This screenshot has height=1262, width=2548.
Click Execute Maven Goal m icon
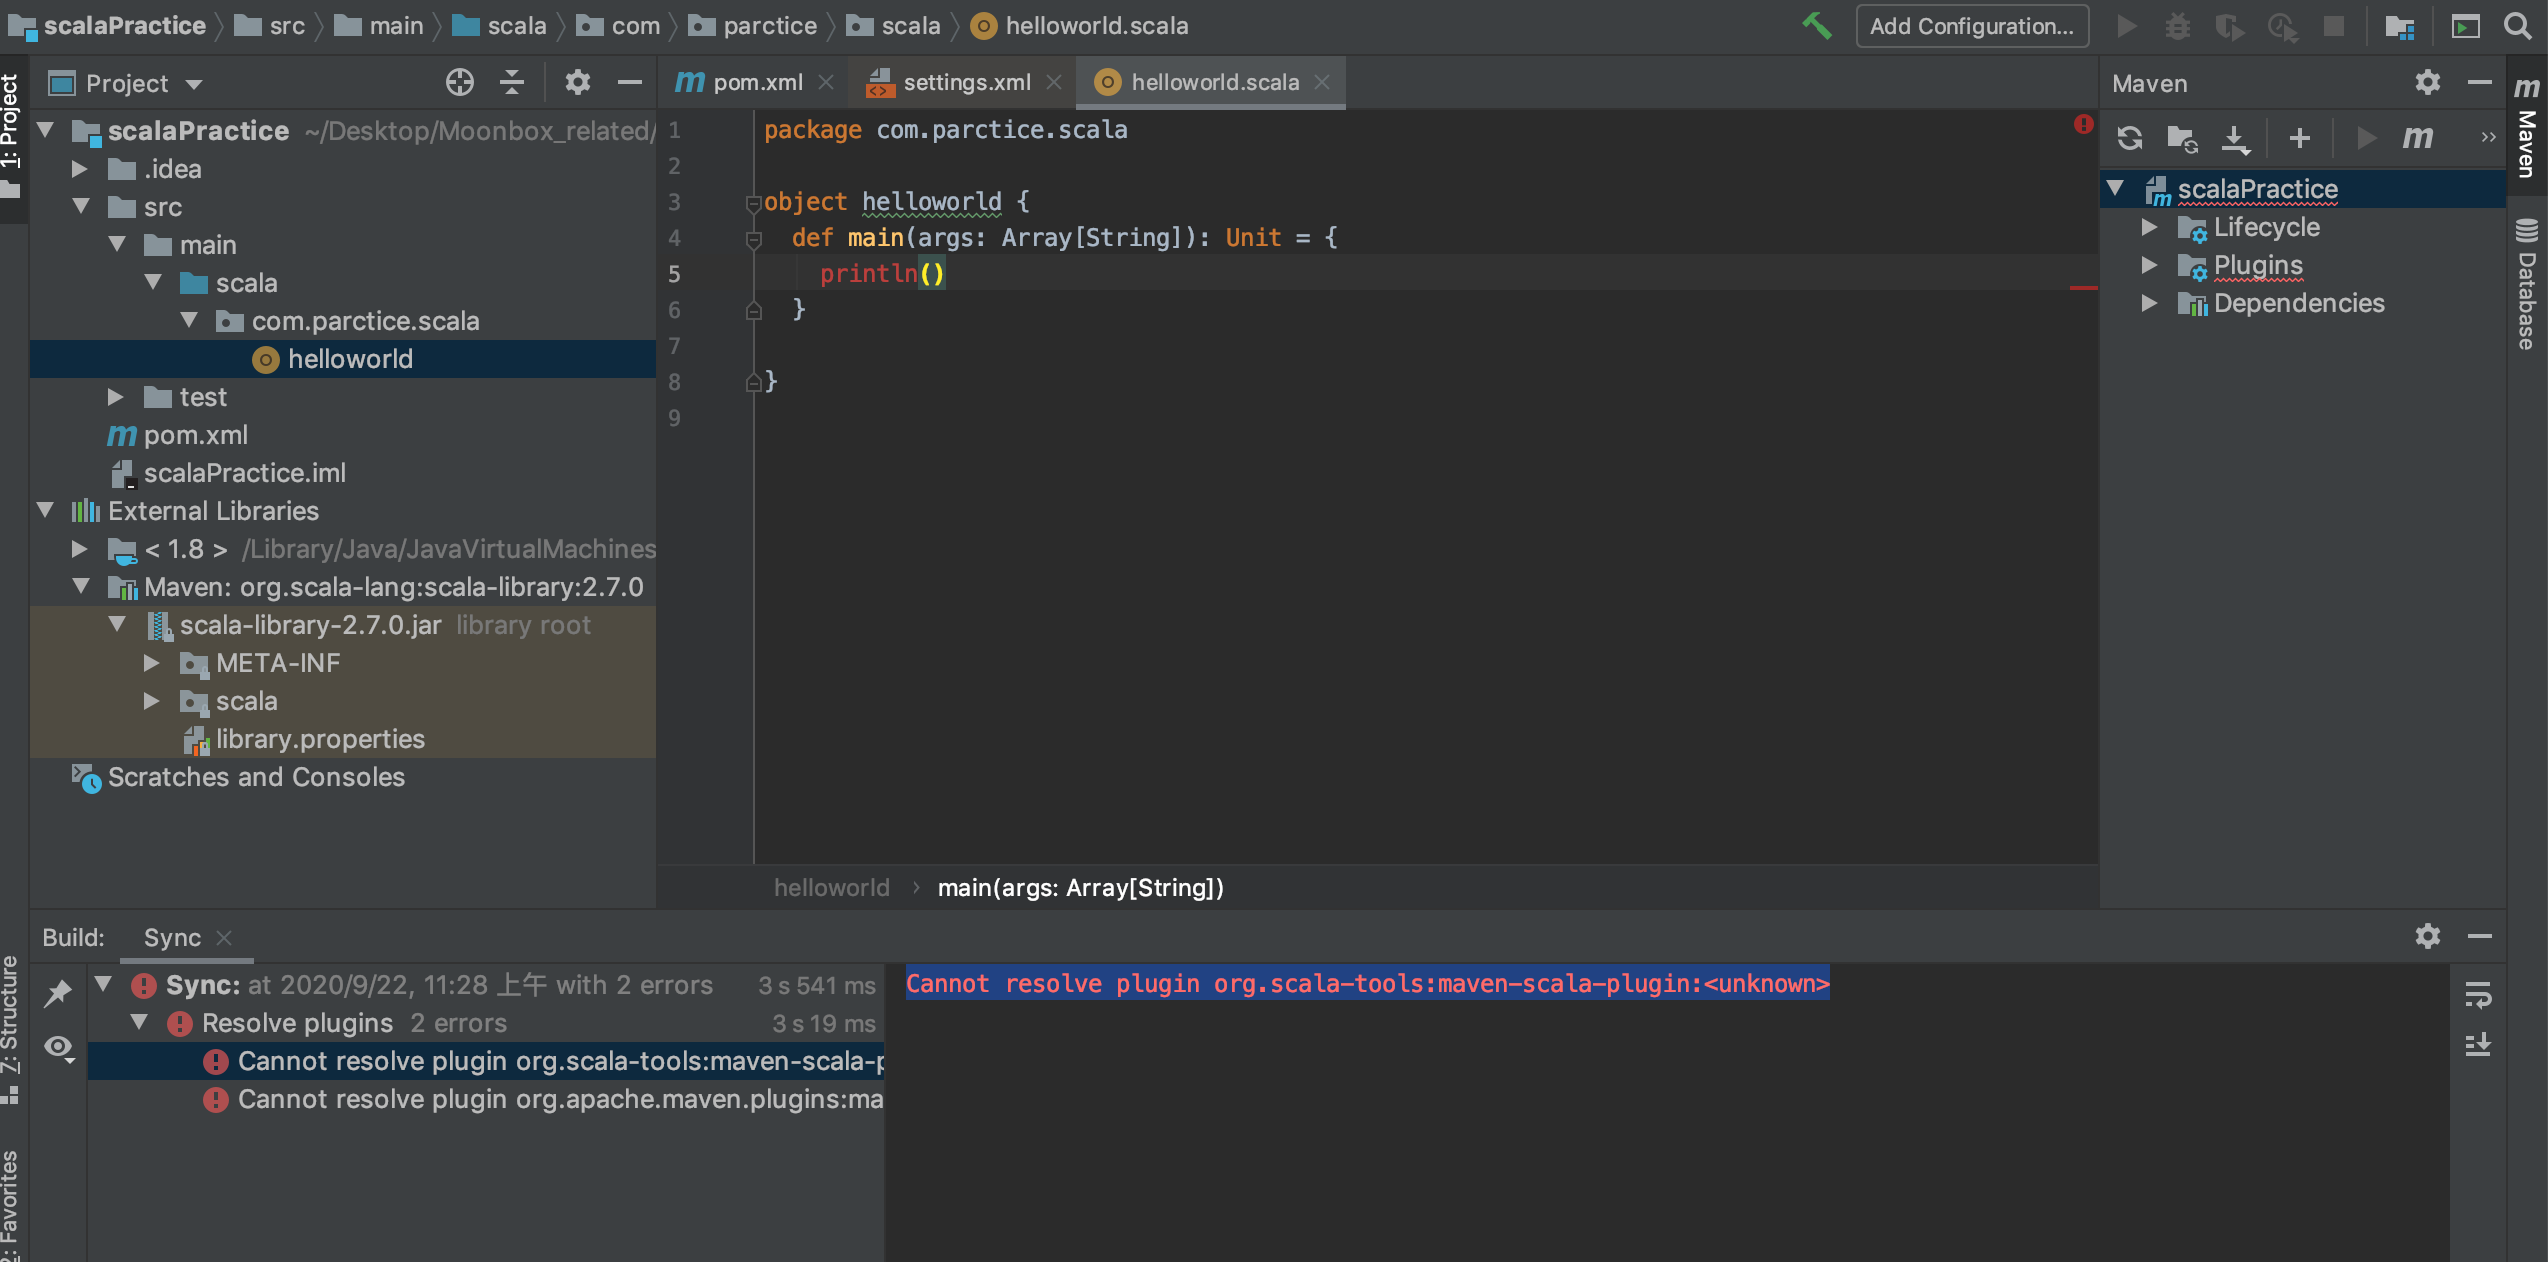pyautogui.click(x=2418, y=138)
